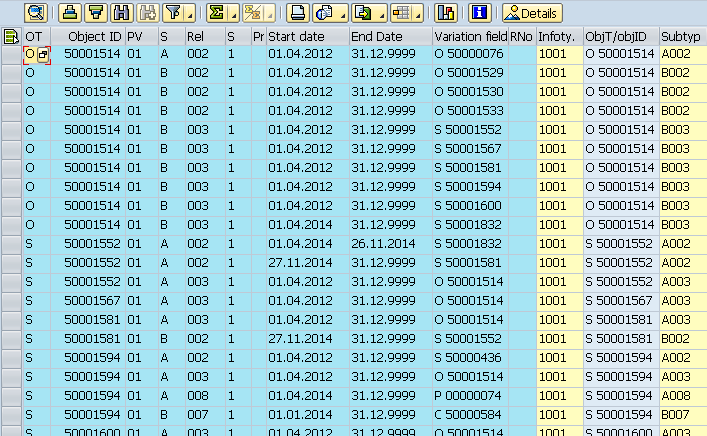Select row with Variation field O 50000076

[x=11, y=54]
